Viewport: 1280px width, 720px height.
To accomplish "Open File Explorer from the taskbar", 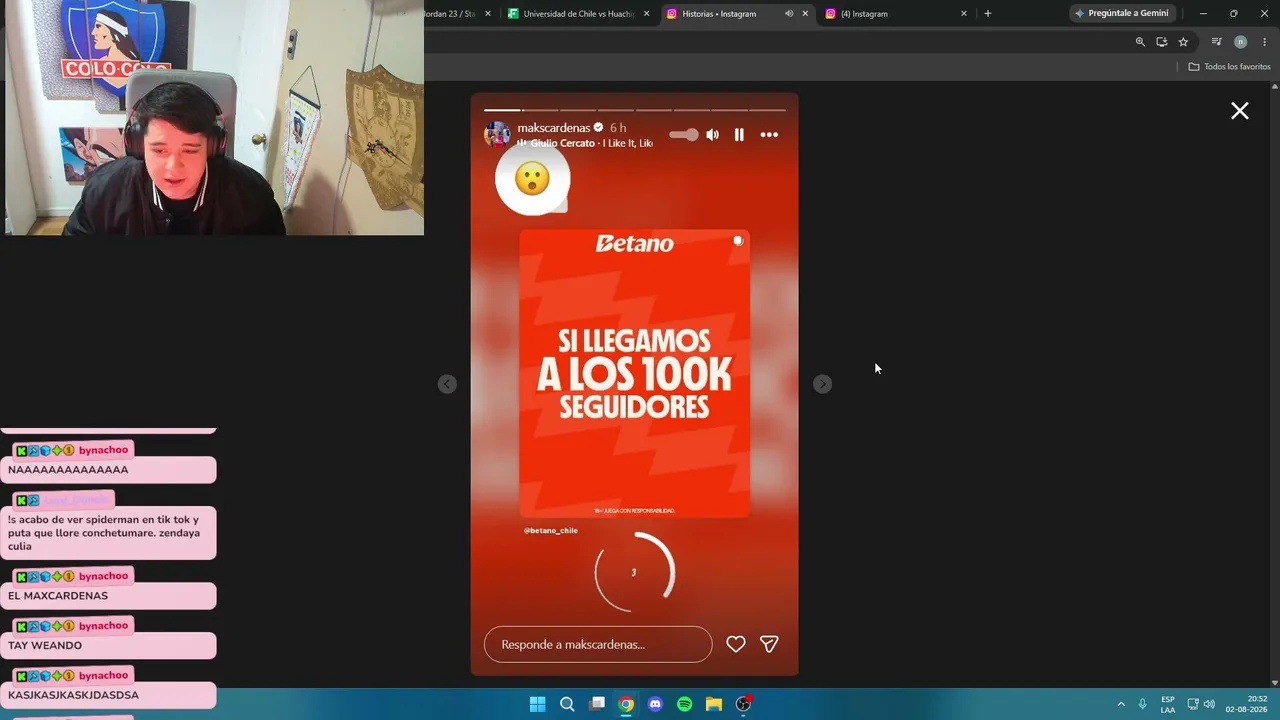I will click(714, 704).
